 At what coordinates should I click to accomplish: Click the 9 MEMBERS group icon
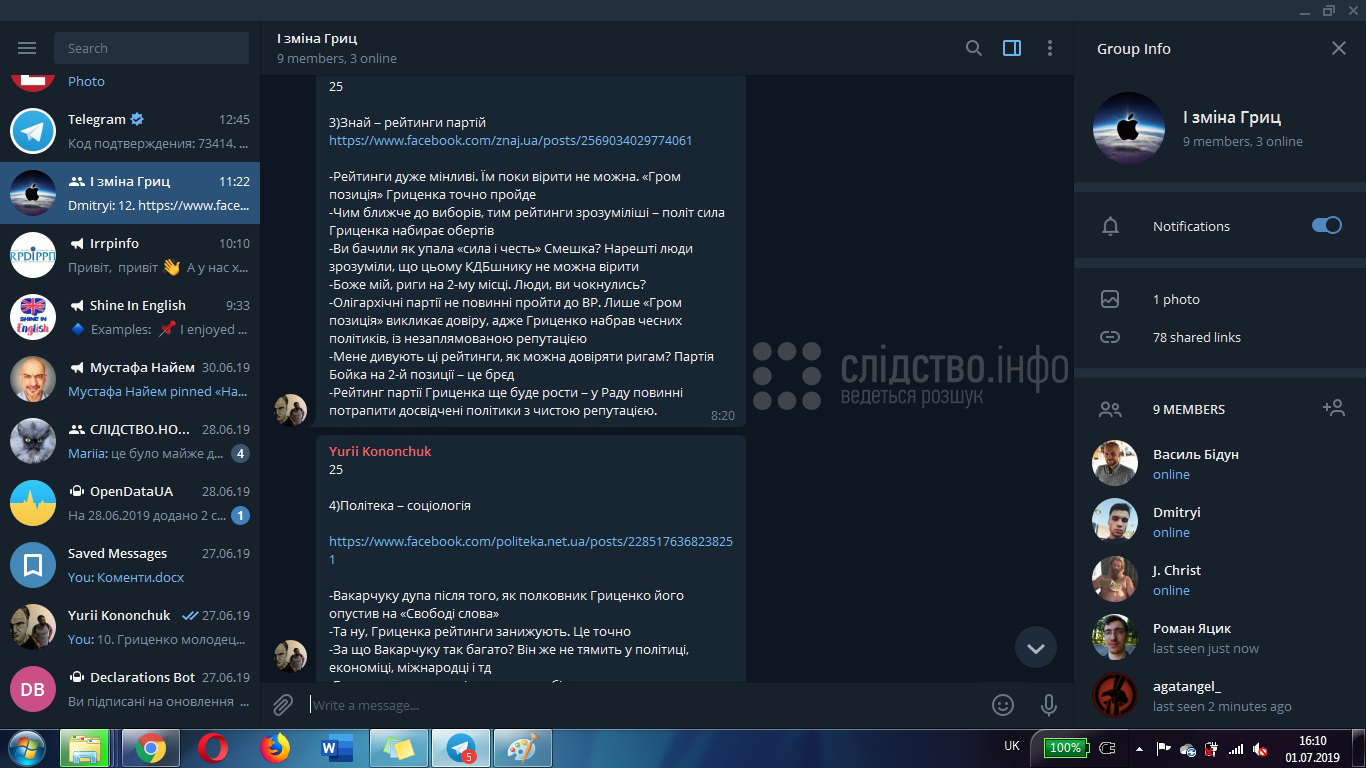pyautogui.click(x=1110, y=409)
